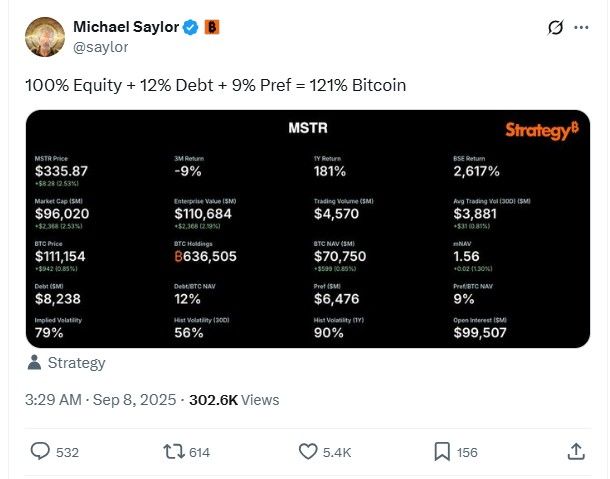Open the @saylor handle link
610x479 pixels.
101,47
